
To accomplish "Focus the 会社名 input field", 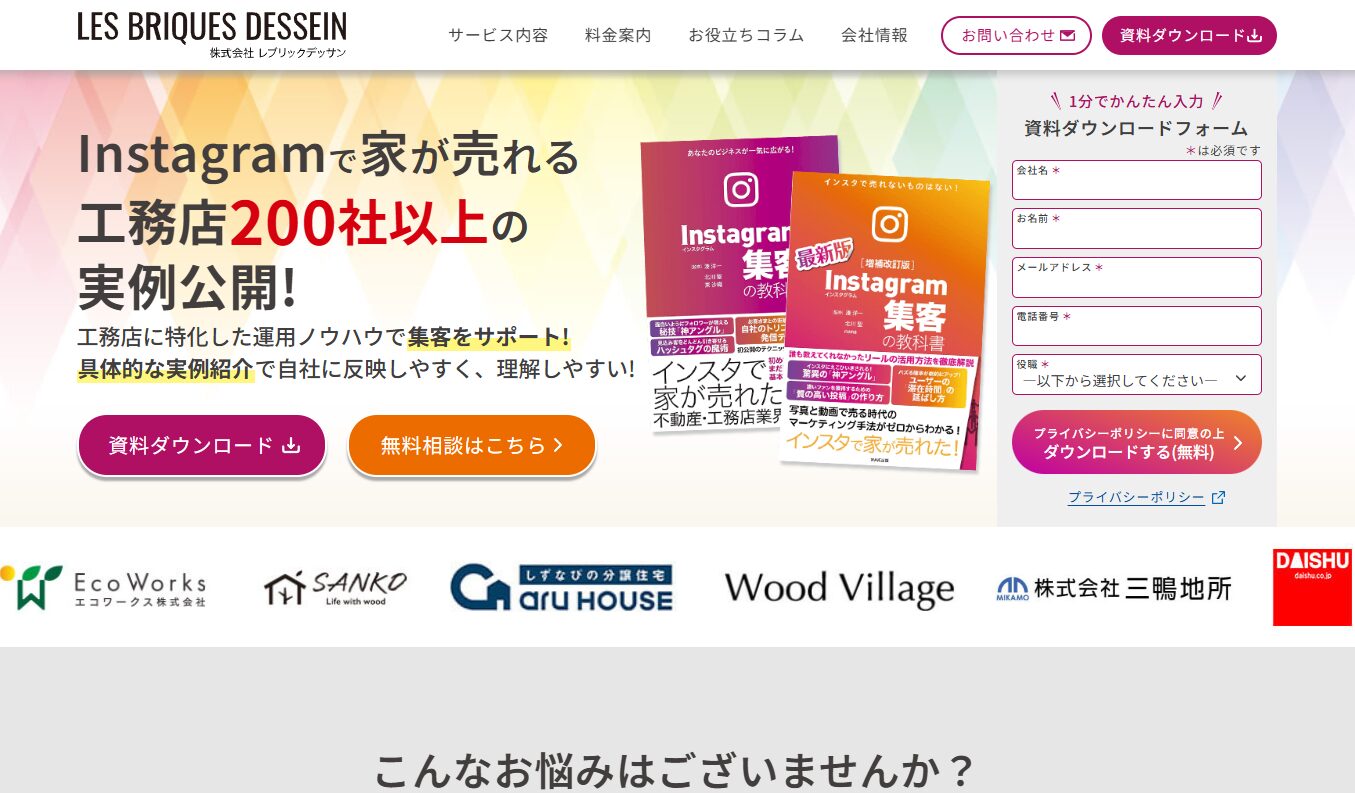I will 1137,180.
